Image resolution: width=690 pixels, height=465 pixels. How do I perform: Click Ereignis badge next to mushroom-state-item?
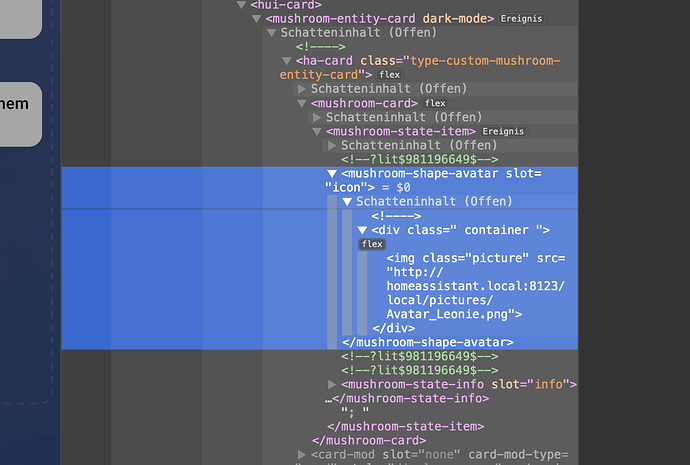click(504, 132)
